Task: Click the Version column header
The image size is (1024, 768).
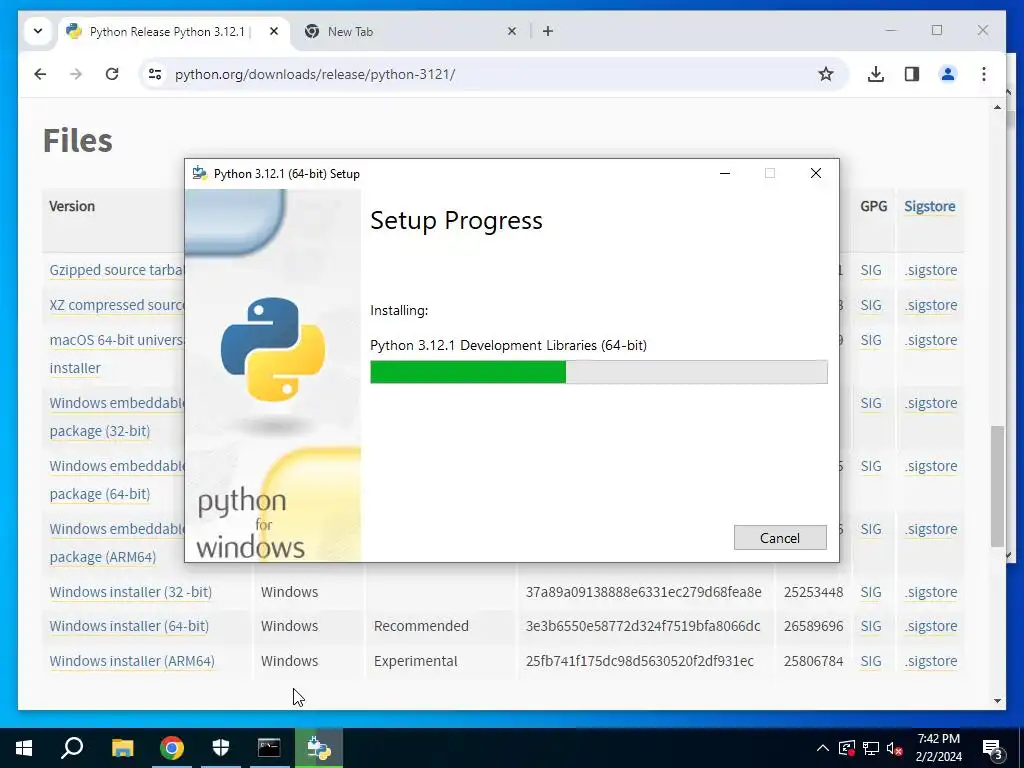Action: click(72, 206)
